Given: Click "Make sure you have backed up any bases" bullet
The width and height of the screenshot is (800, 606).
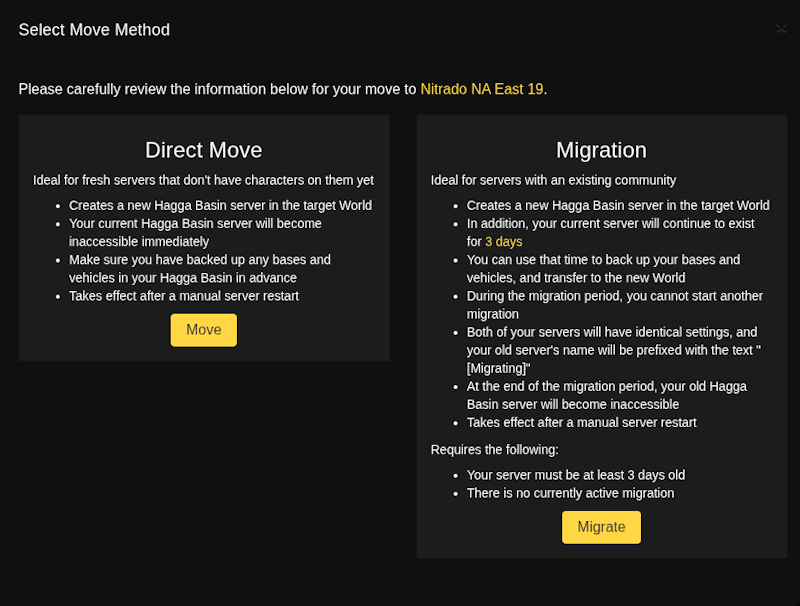Looking at the screenshot, I should pos(199,269).
